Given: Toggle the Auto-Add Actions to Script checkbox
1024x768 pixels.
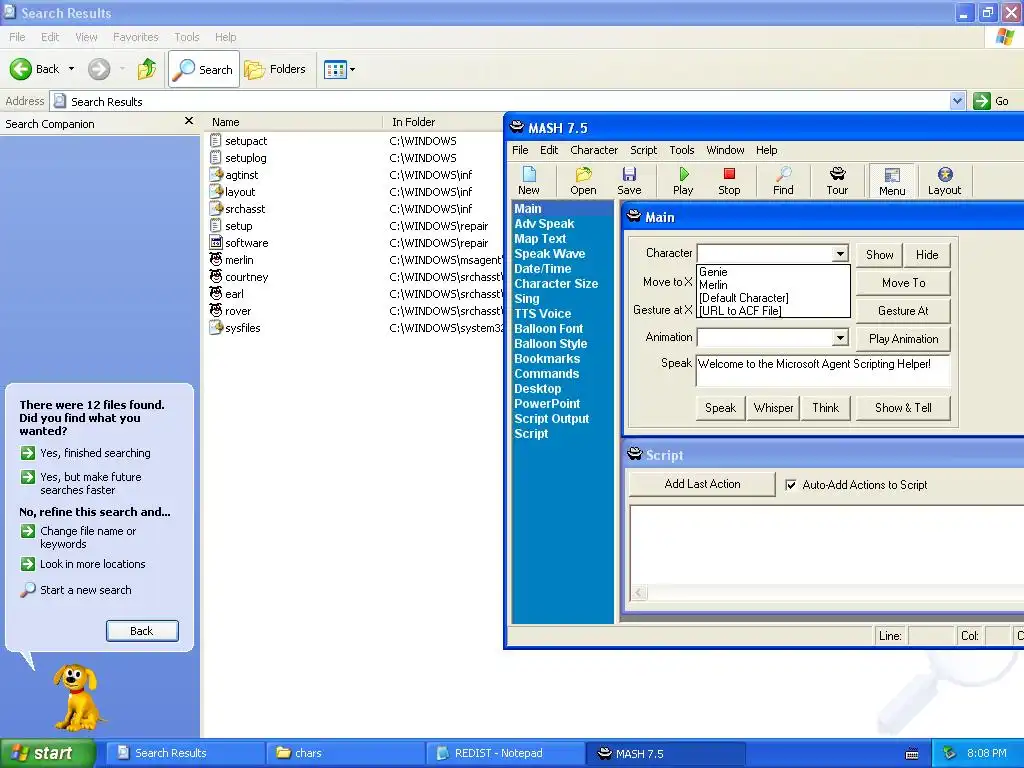Looking at the screenshot, I should 791,485.
